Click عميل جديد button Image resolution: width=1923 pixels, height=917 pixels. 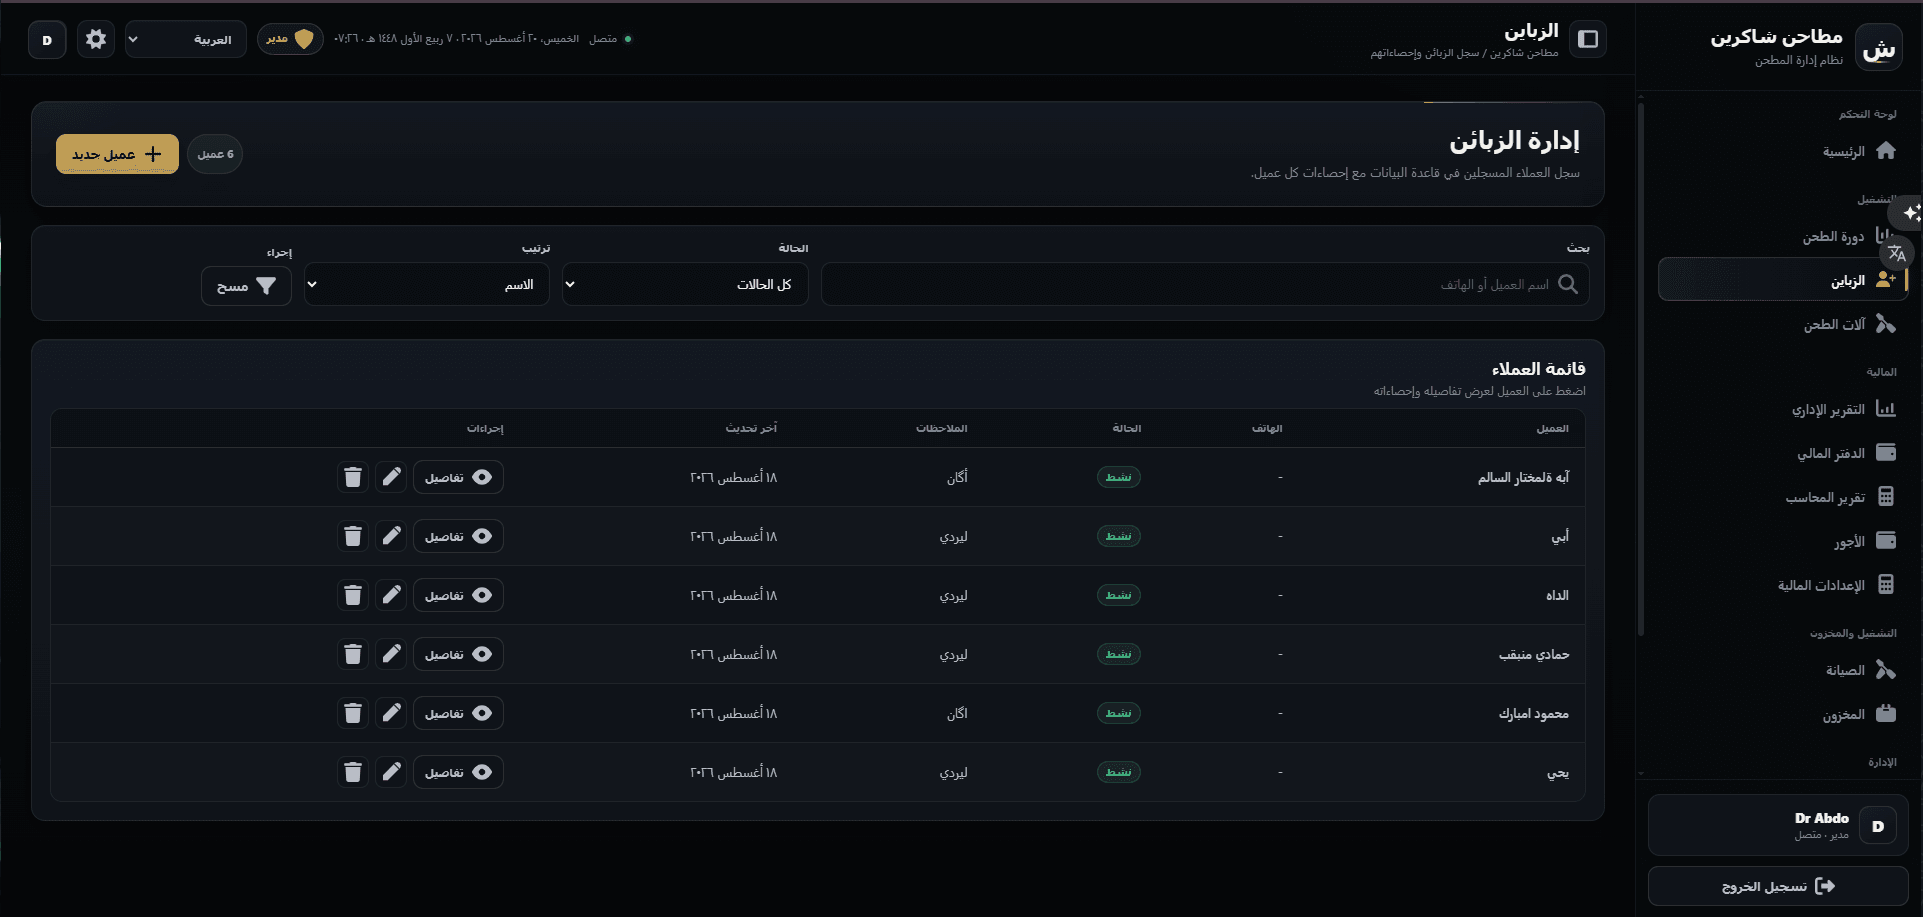(x=117, y=154)
